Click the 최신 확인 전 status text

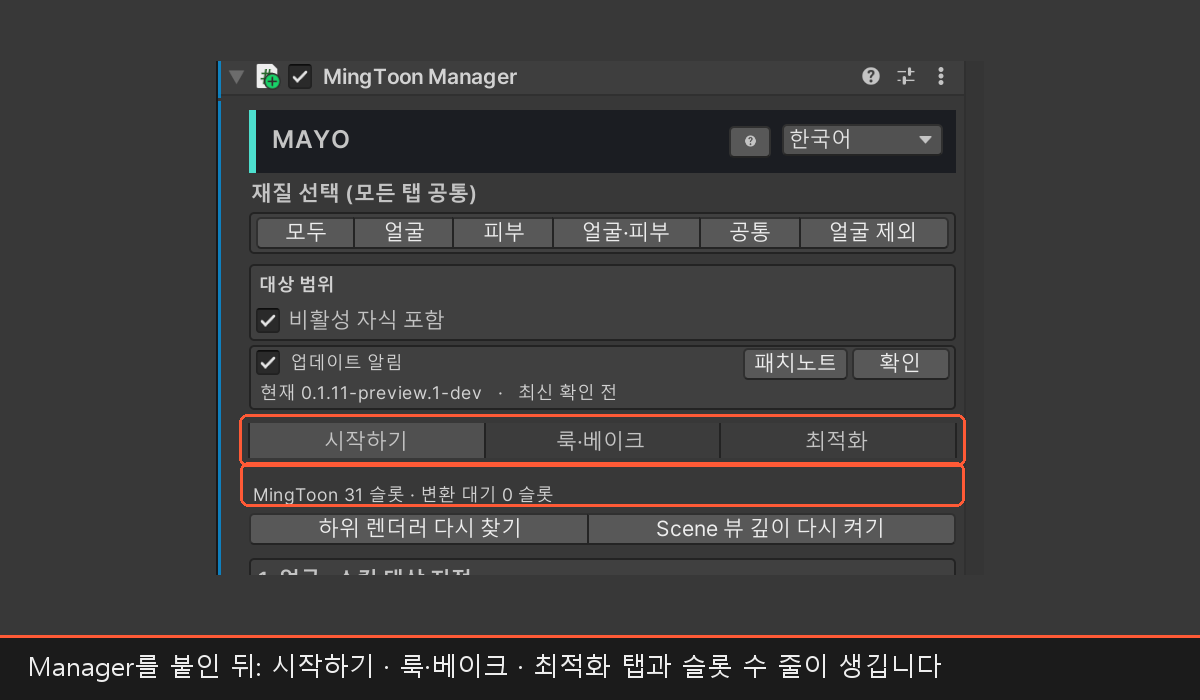567,393
